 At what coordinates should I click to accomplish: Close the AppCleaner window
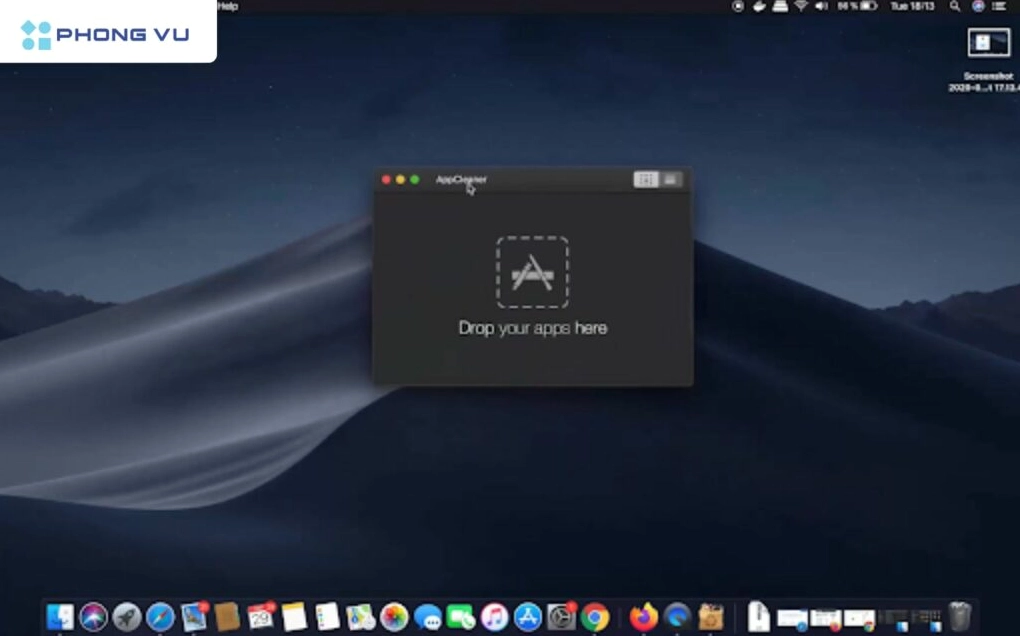coord(386,179)
